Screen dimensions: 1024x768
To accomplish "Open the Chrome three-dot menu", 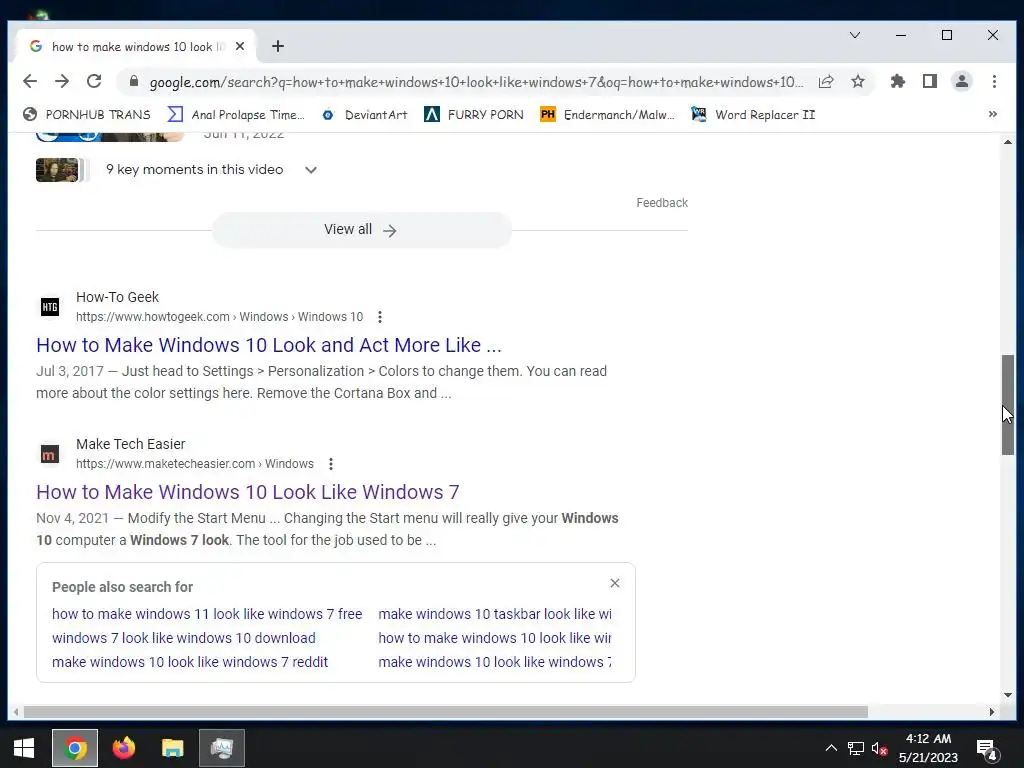I will (994, 81).
